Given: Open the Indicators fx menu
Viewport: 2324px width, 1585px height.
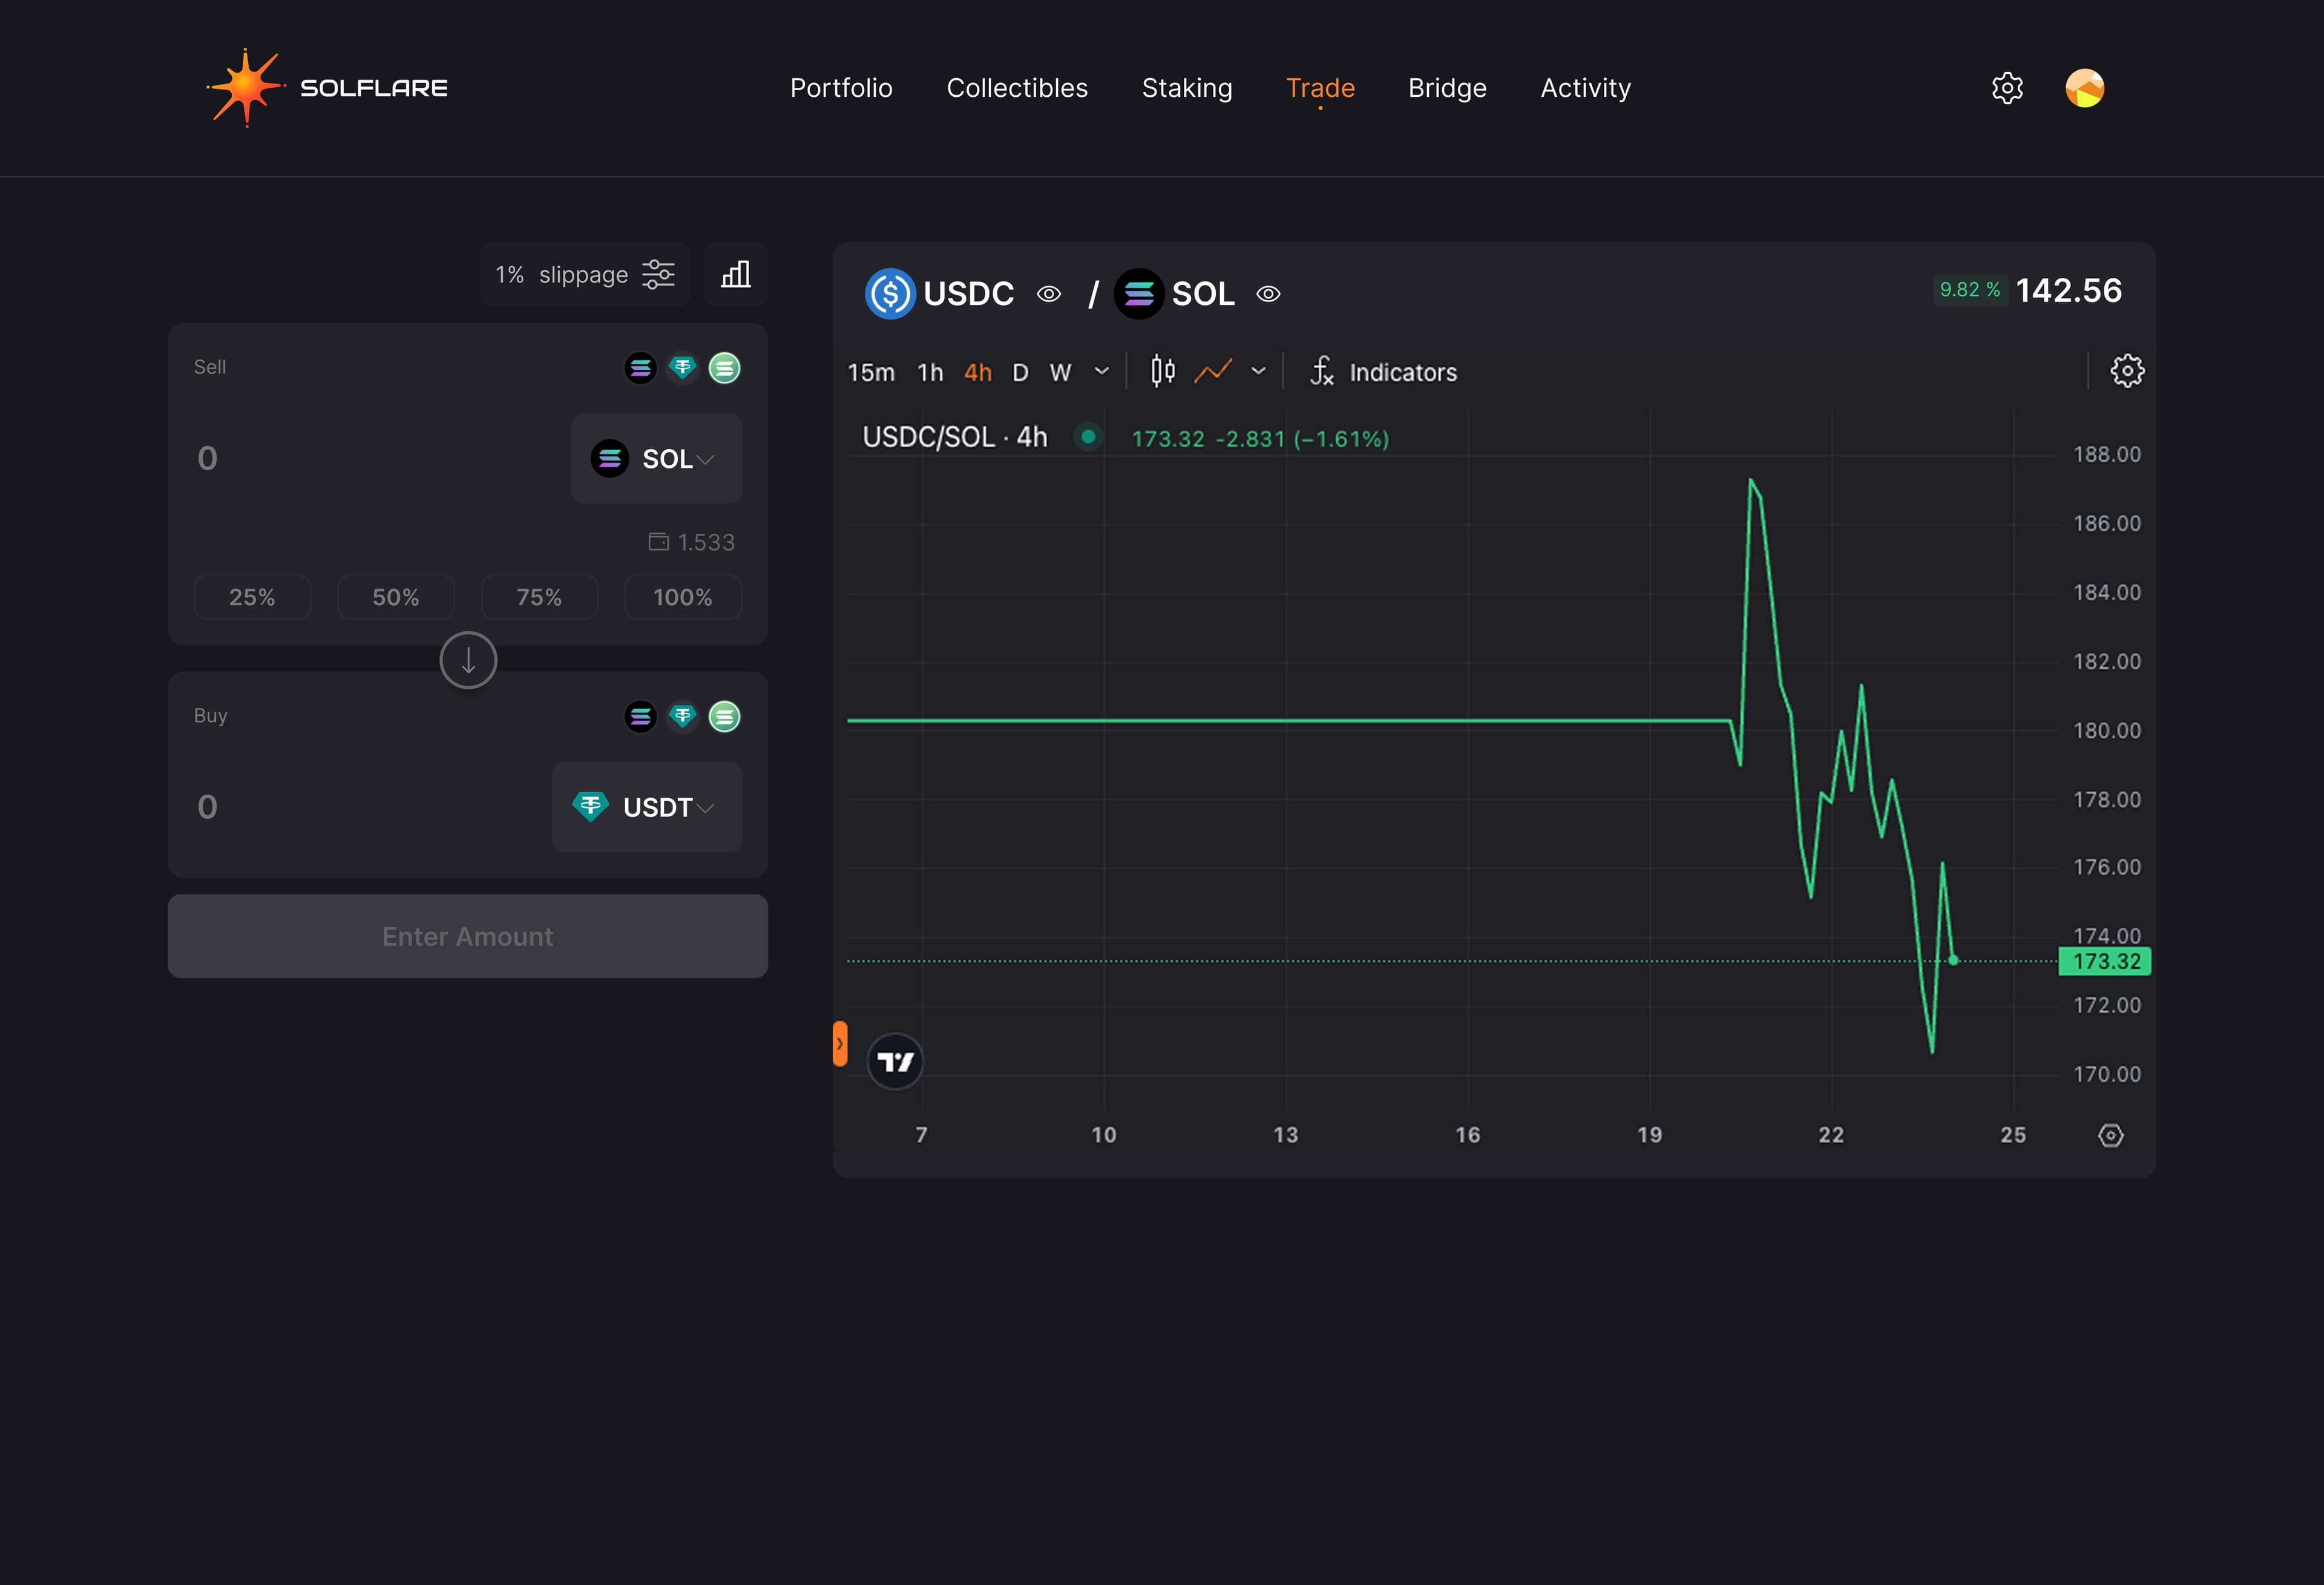Looking at the screenshot, I should point(1383,372).
